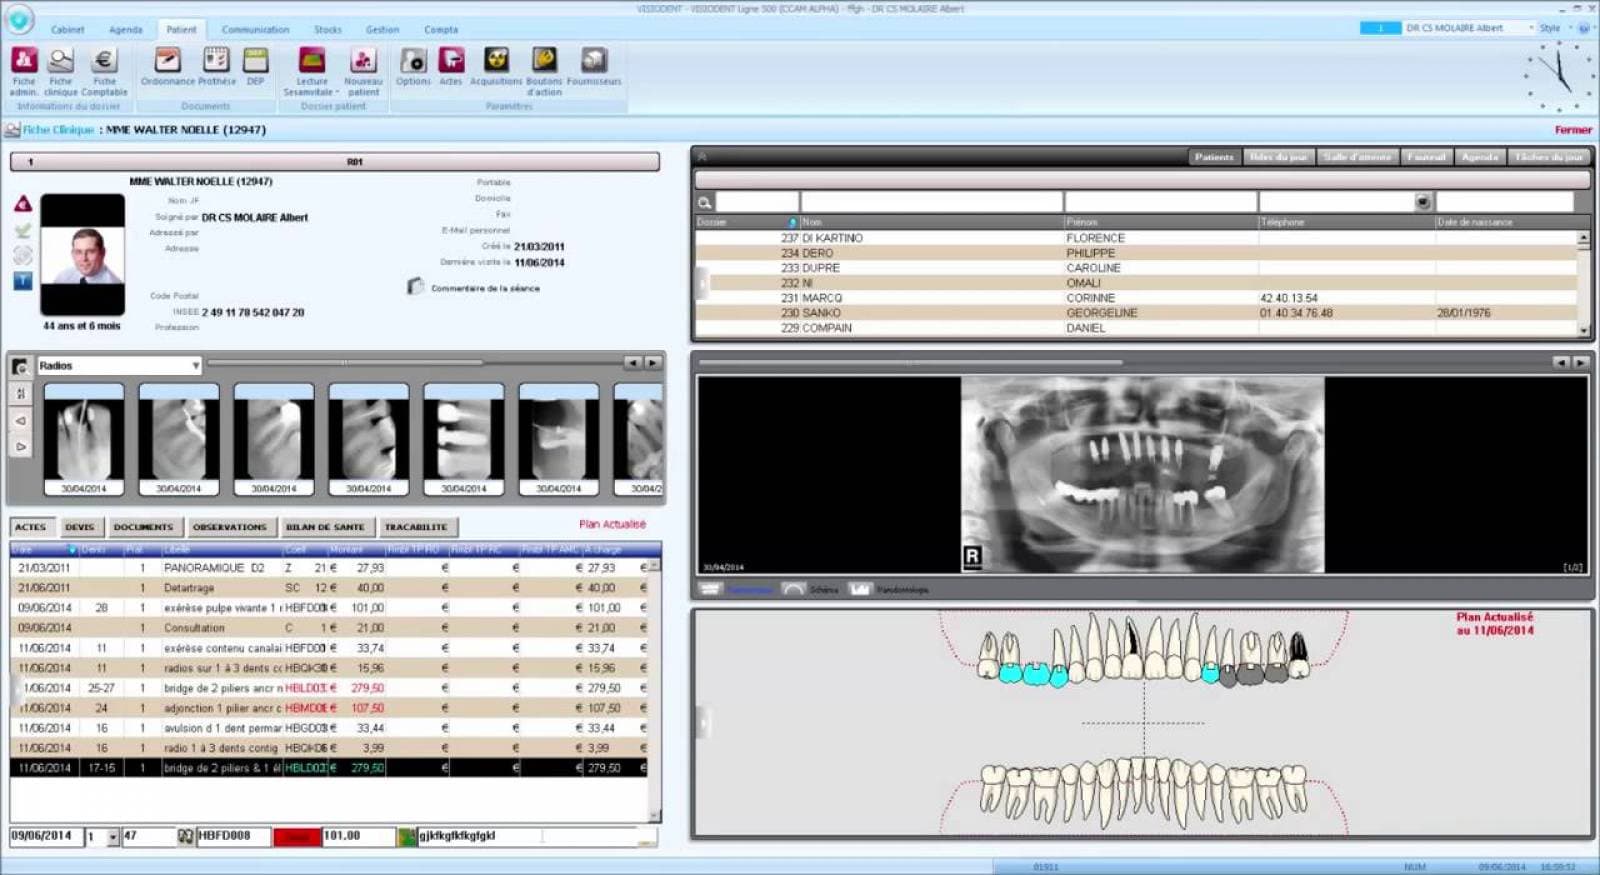Create a new Ordonnance document

167,62
